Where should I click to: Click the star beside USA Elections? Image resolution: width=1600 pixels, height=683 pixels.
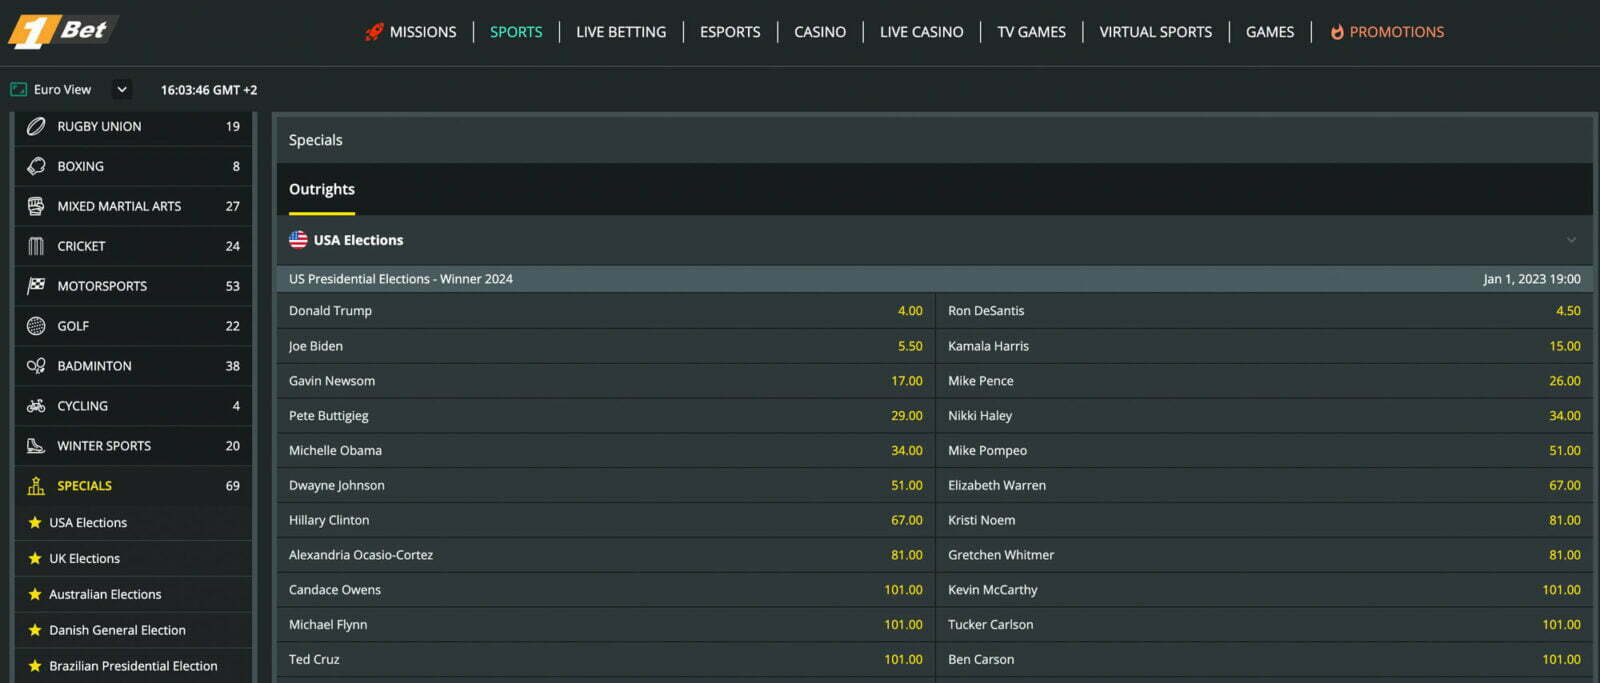point(35,522)
